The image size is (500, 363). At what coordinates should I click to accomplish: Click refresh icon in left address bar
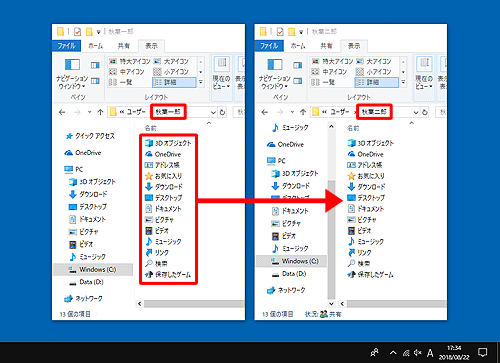[222, 112]
